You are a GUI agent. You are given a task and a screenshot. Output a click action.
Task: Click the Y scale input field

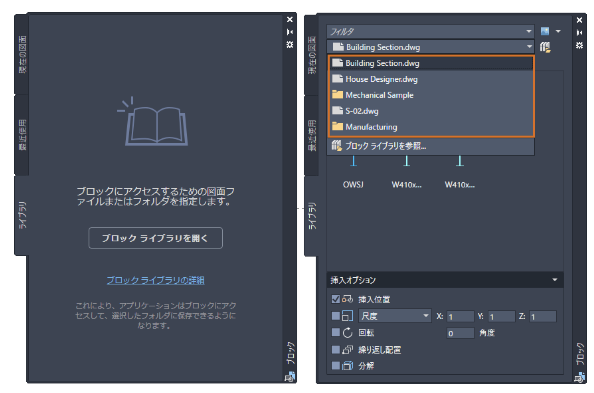502,316
